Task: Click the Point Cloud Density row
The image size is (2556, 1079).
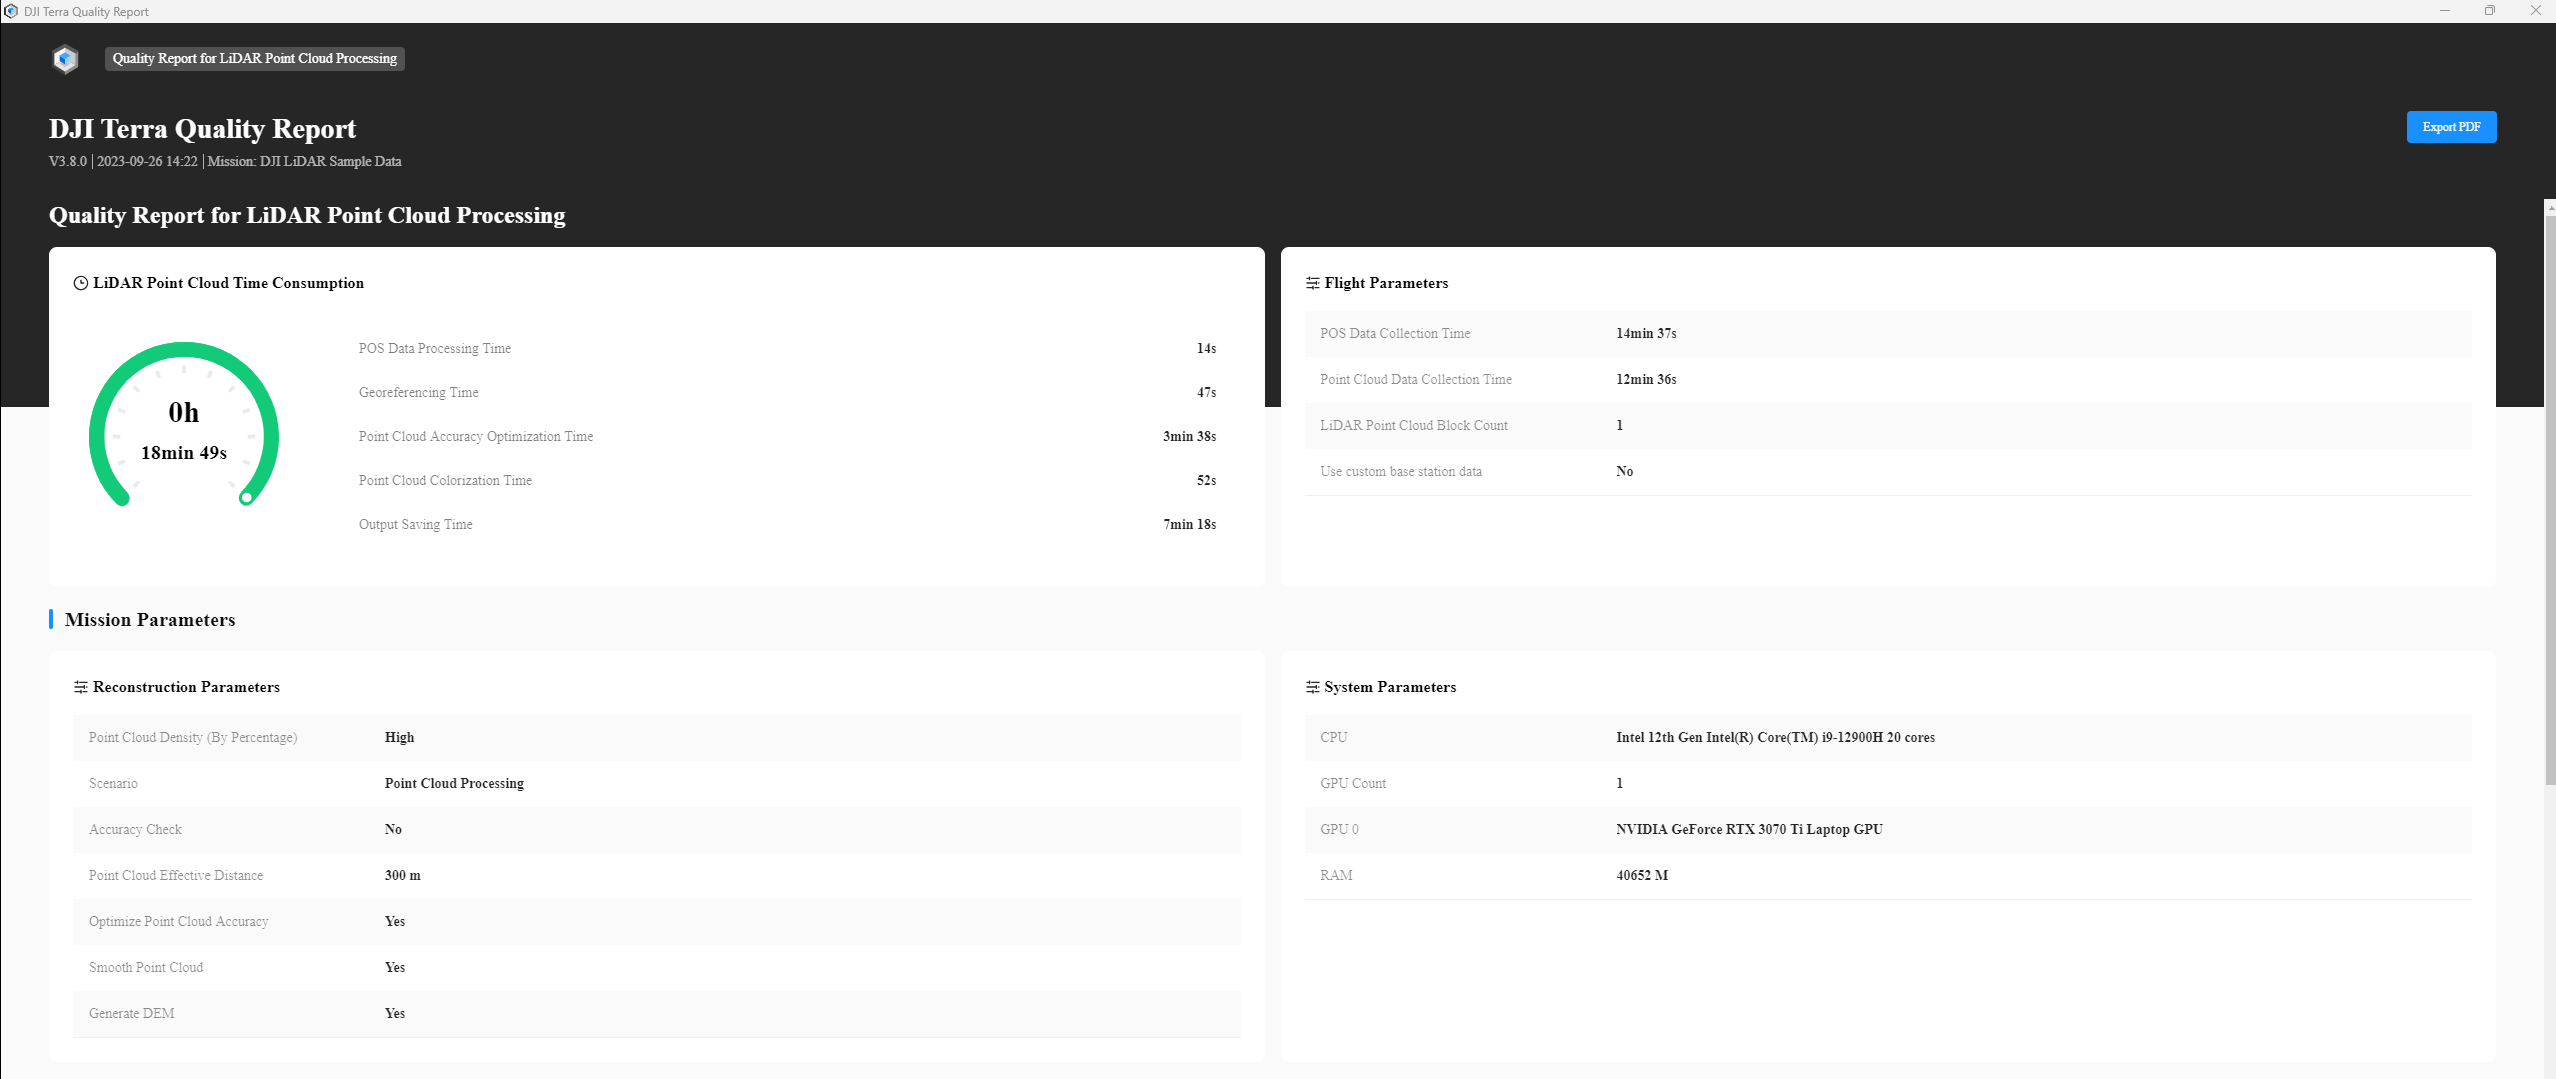Action: point(657,738)
